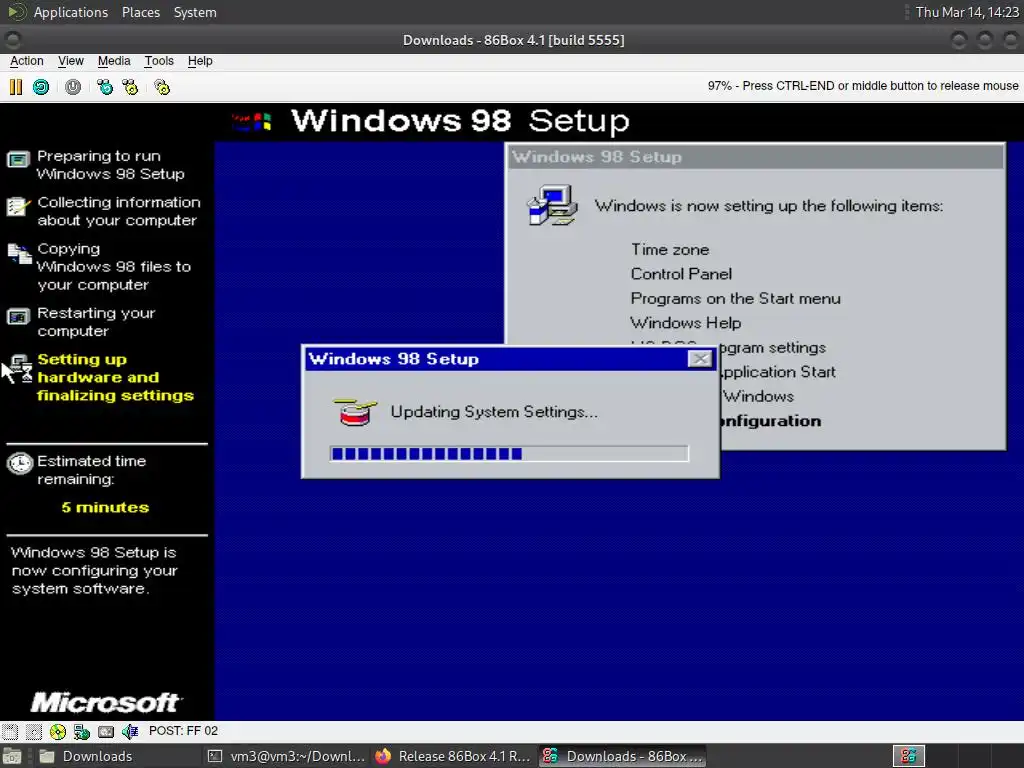
Task: Open machine settings via the last toolbar gear icon
Action: [162, 87]
